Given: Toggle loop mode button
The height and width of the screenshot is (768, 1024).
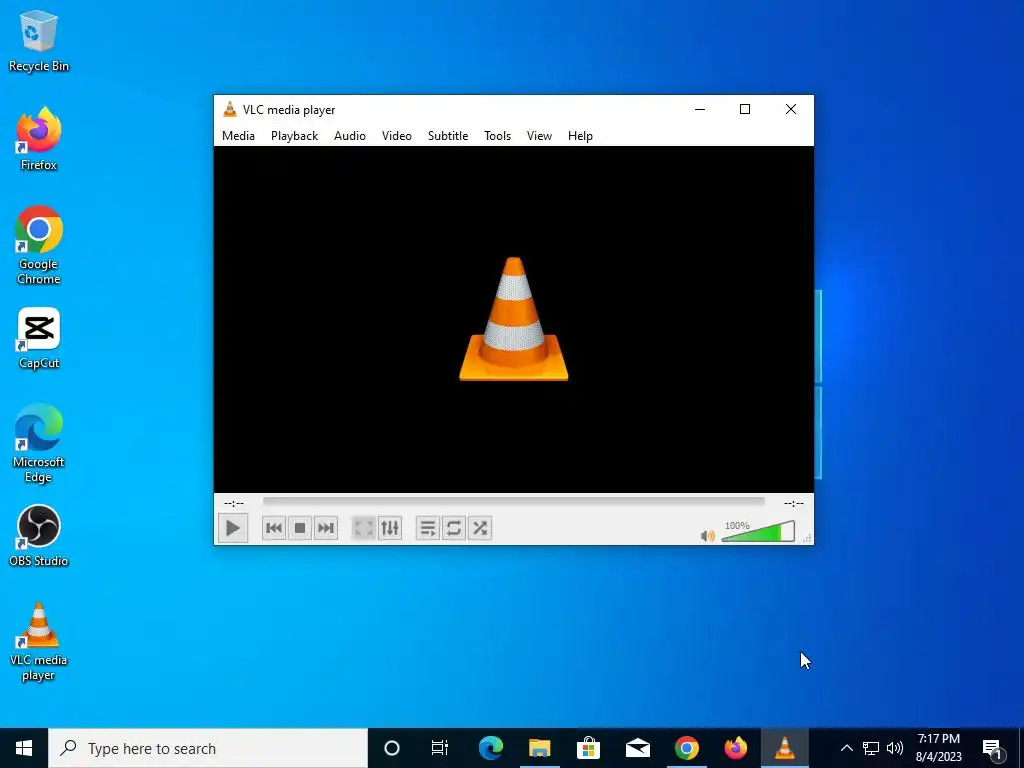Looking at the screenshot, I should (x=454, y=528).
